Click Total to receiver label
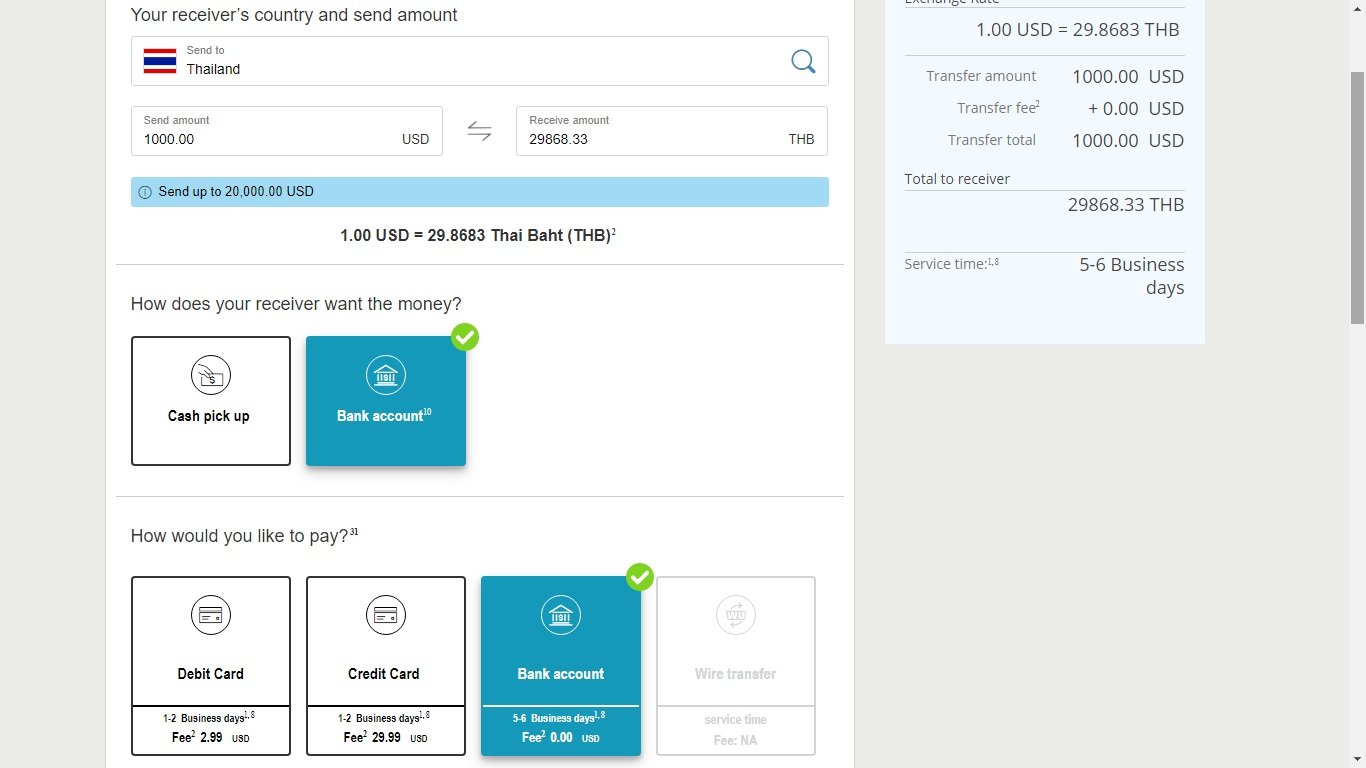The width and height of the screenshot is (1366, 768). [957, 179]
